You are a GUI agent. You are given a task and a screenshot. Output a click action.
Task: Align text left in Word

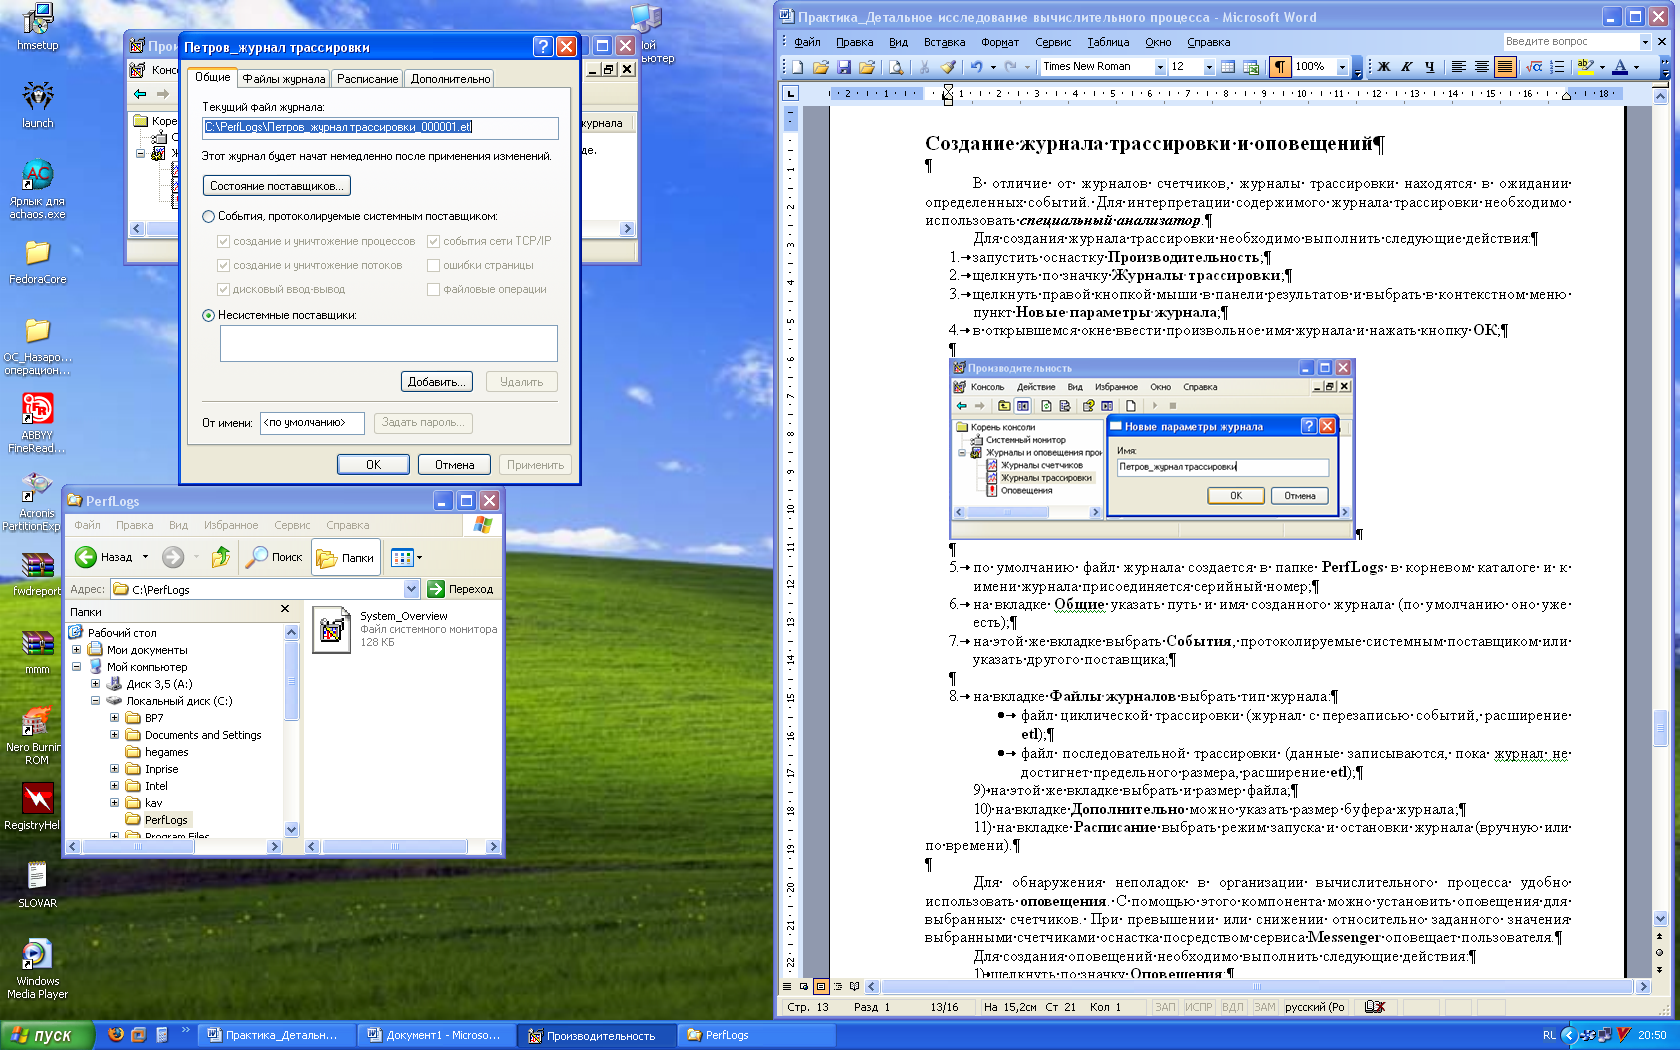pos(1458,67)
